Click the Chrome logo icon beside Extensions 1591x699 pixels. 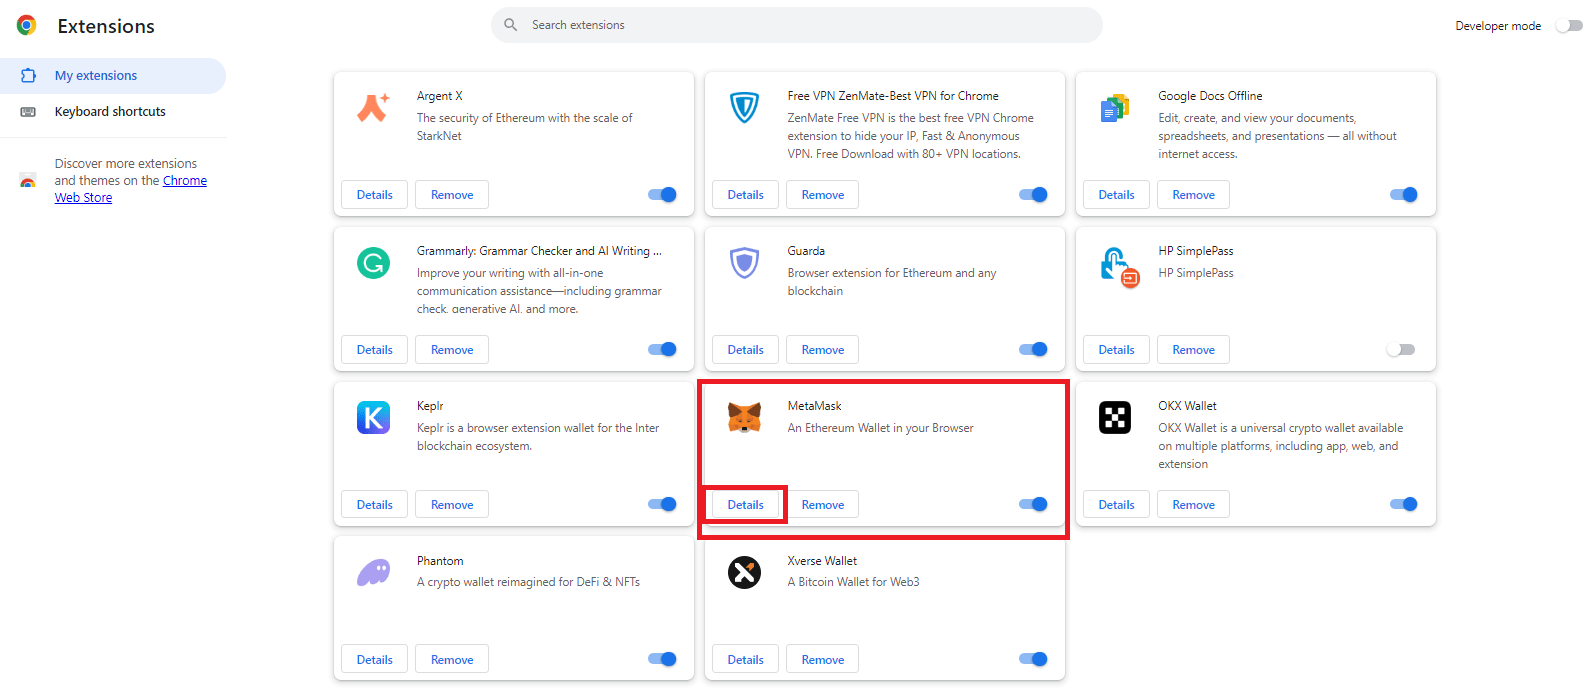pos(27,25)
